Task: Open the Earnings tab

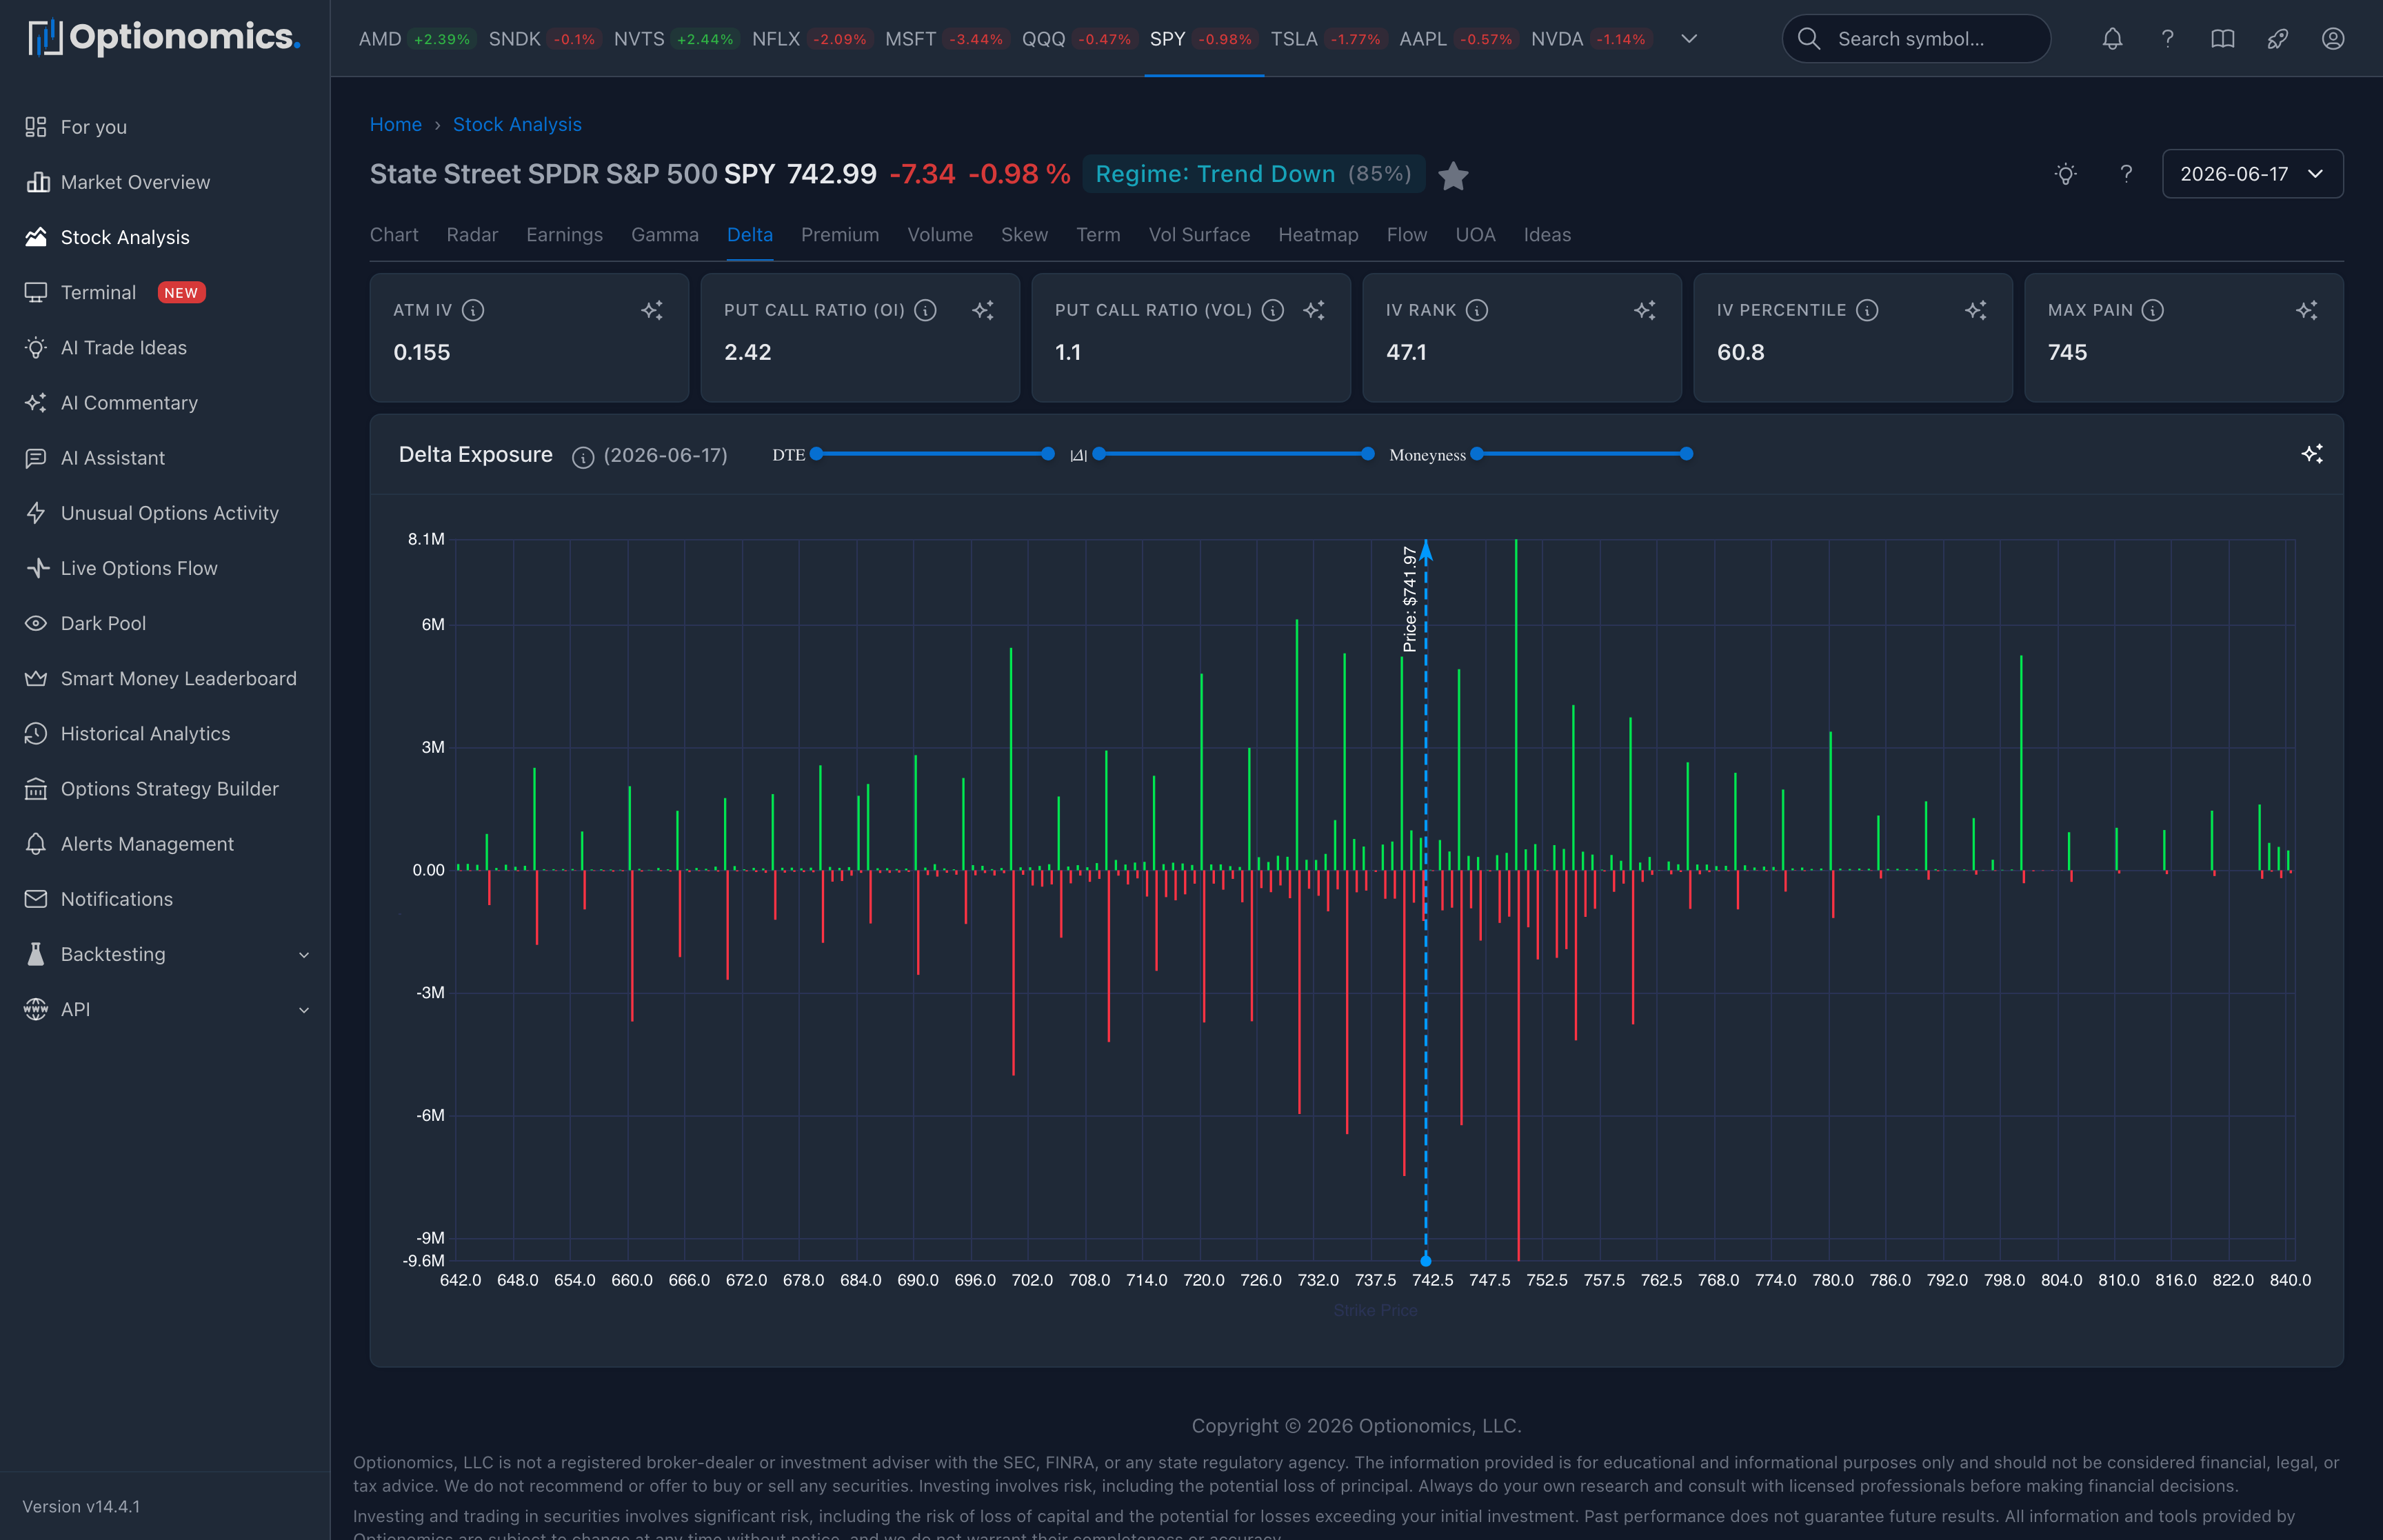Action: pos(564,235)
